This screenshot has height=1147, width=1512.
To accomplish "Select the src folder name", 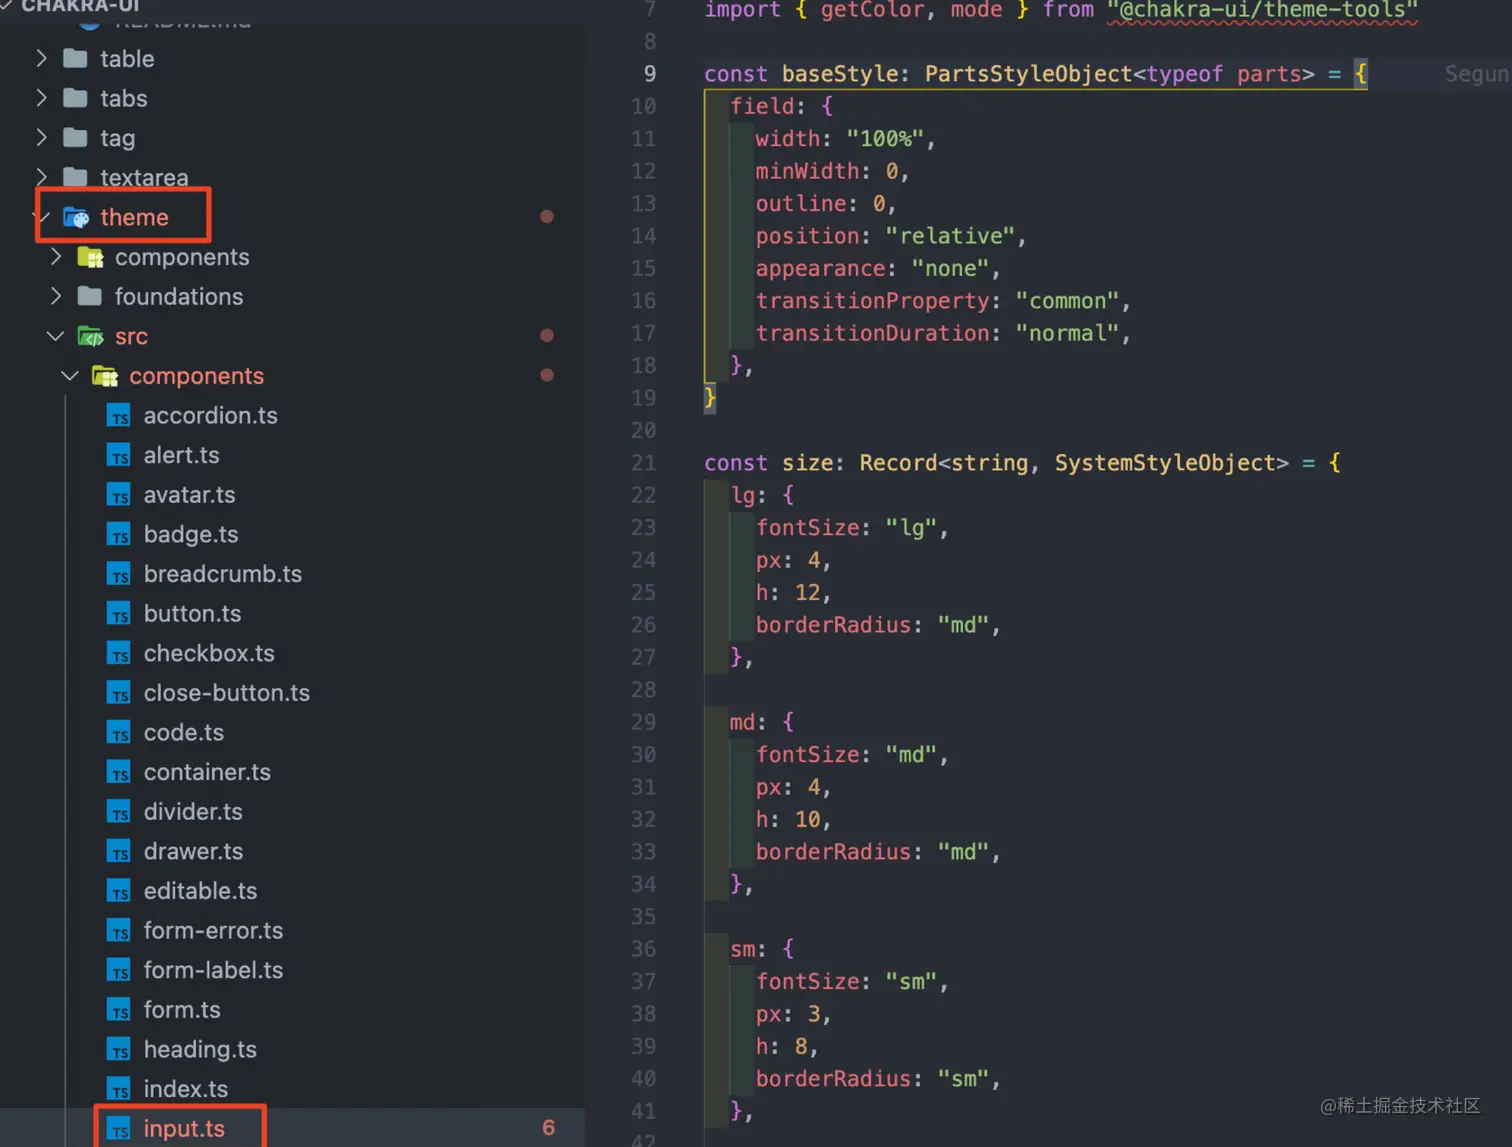I will pyautogui.click(x=131, y=337).
